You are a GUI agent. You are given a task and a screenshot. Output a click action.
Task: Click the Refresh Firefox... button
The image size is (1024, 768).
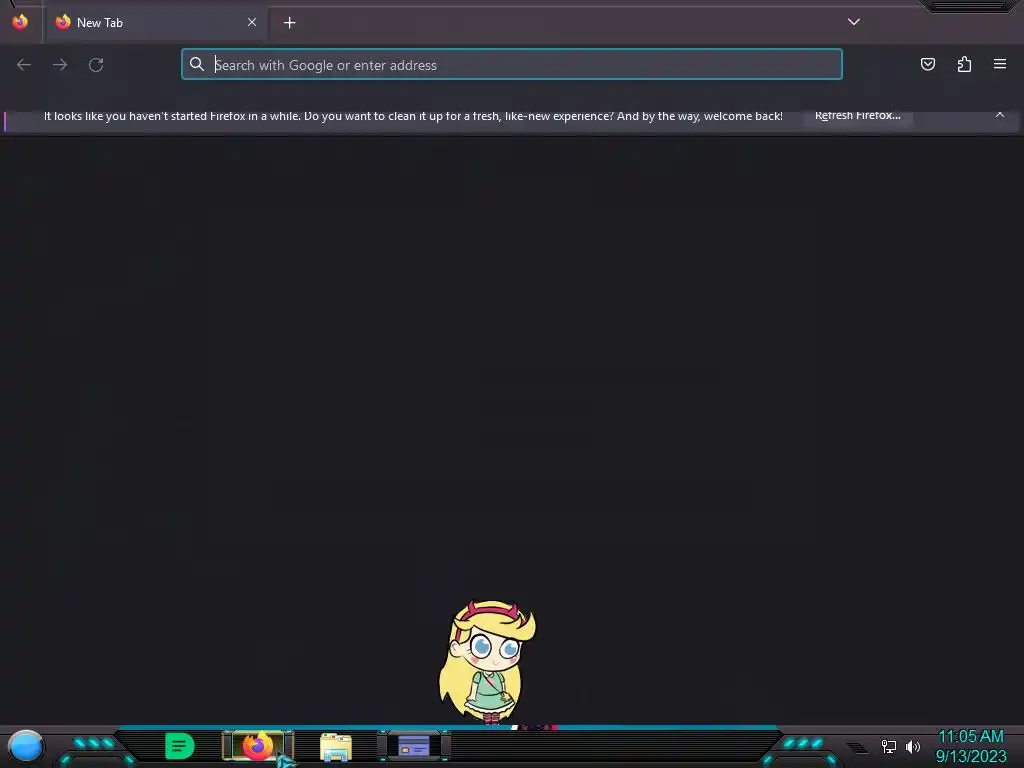click(x=857, y=116)
